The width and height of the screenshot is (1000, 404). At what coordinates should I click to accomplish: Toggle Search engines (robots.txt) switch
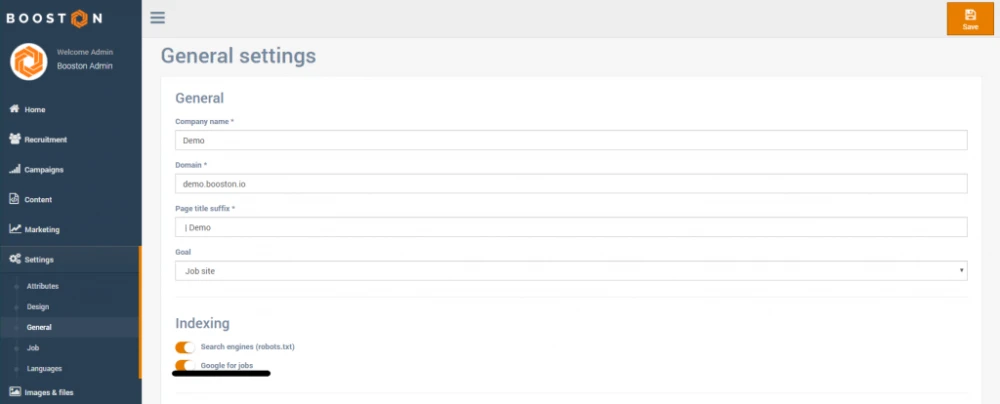[185, 347]
